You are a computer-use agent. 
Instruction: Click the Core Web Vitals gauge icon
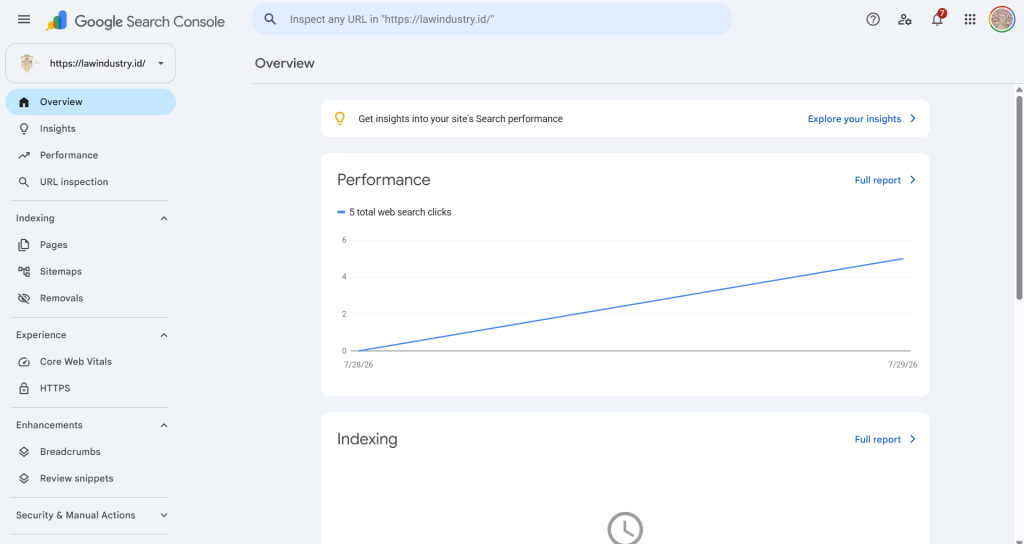pyautogui.click(x=24, y=362)
